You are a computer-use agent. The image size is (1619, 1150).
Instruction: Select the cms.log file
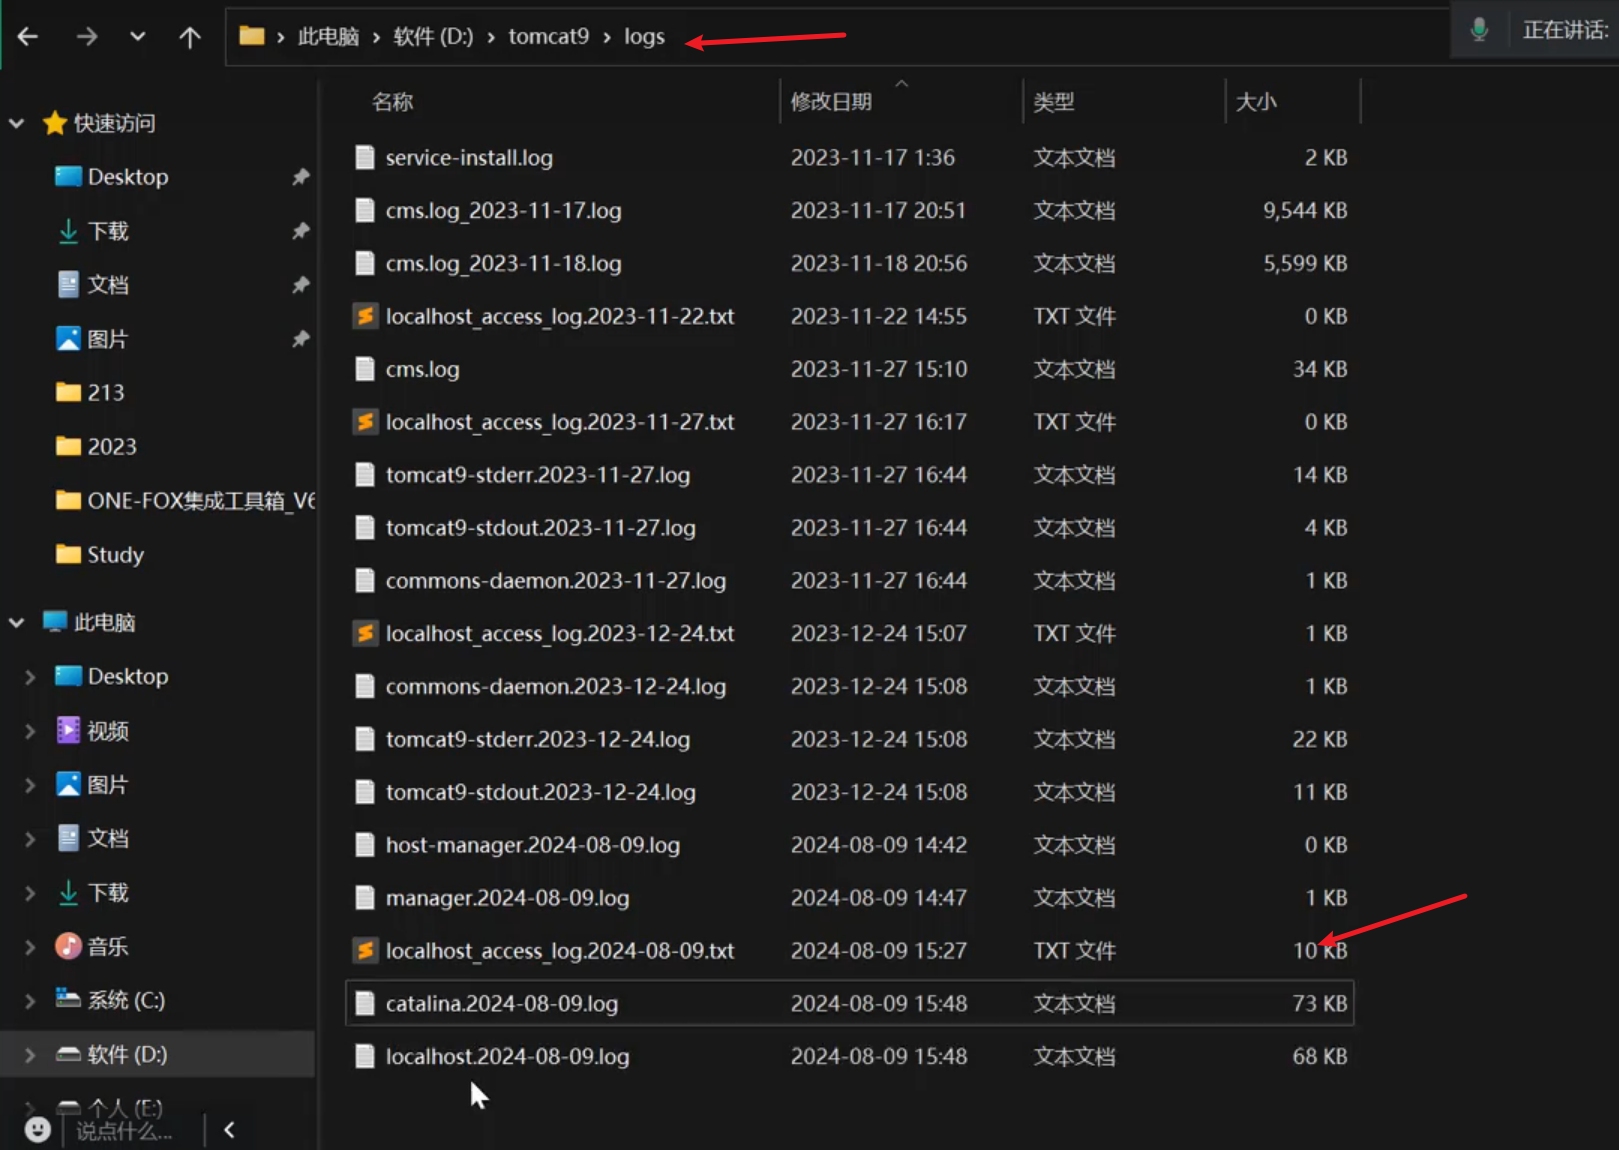click(x=422, y=369)
